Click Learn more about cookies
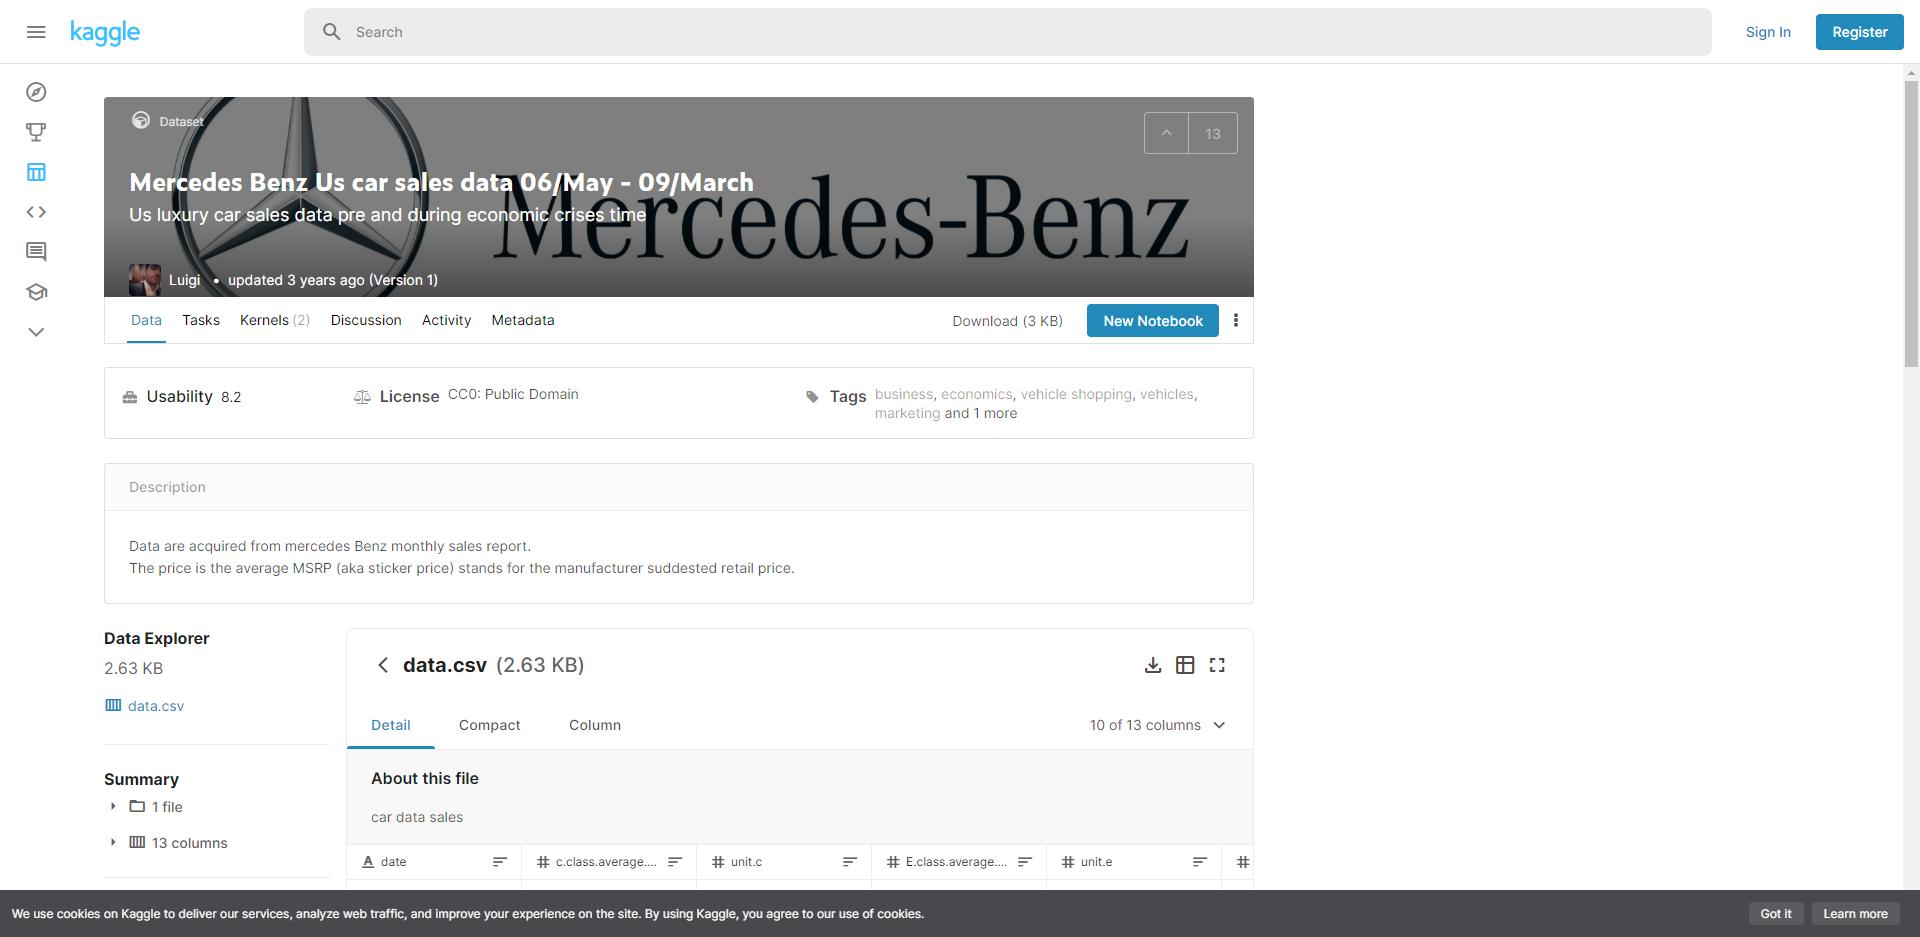 click(1856, 914)
